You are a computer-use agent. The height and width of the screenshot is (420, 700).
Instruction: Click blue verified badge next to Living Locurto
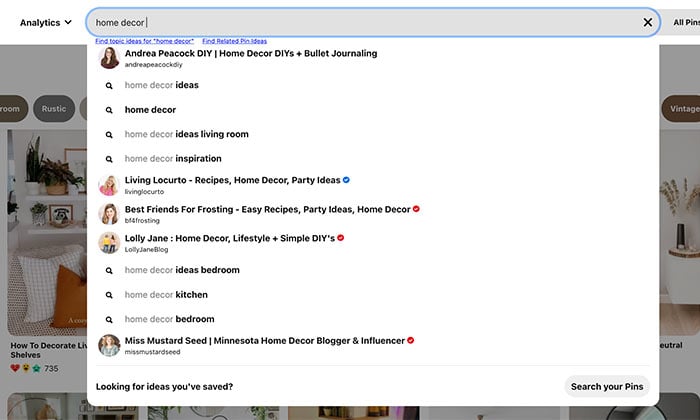[346, 180]
